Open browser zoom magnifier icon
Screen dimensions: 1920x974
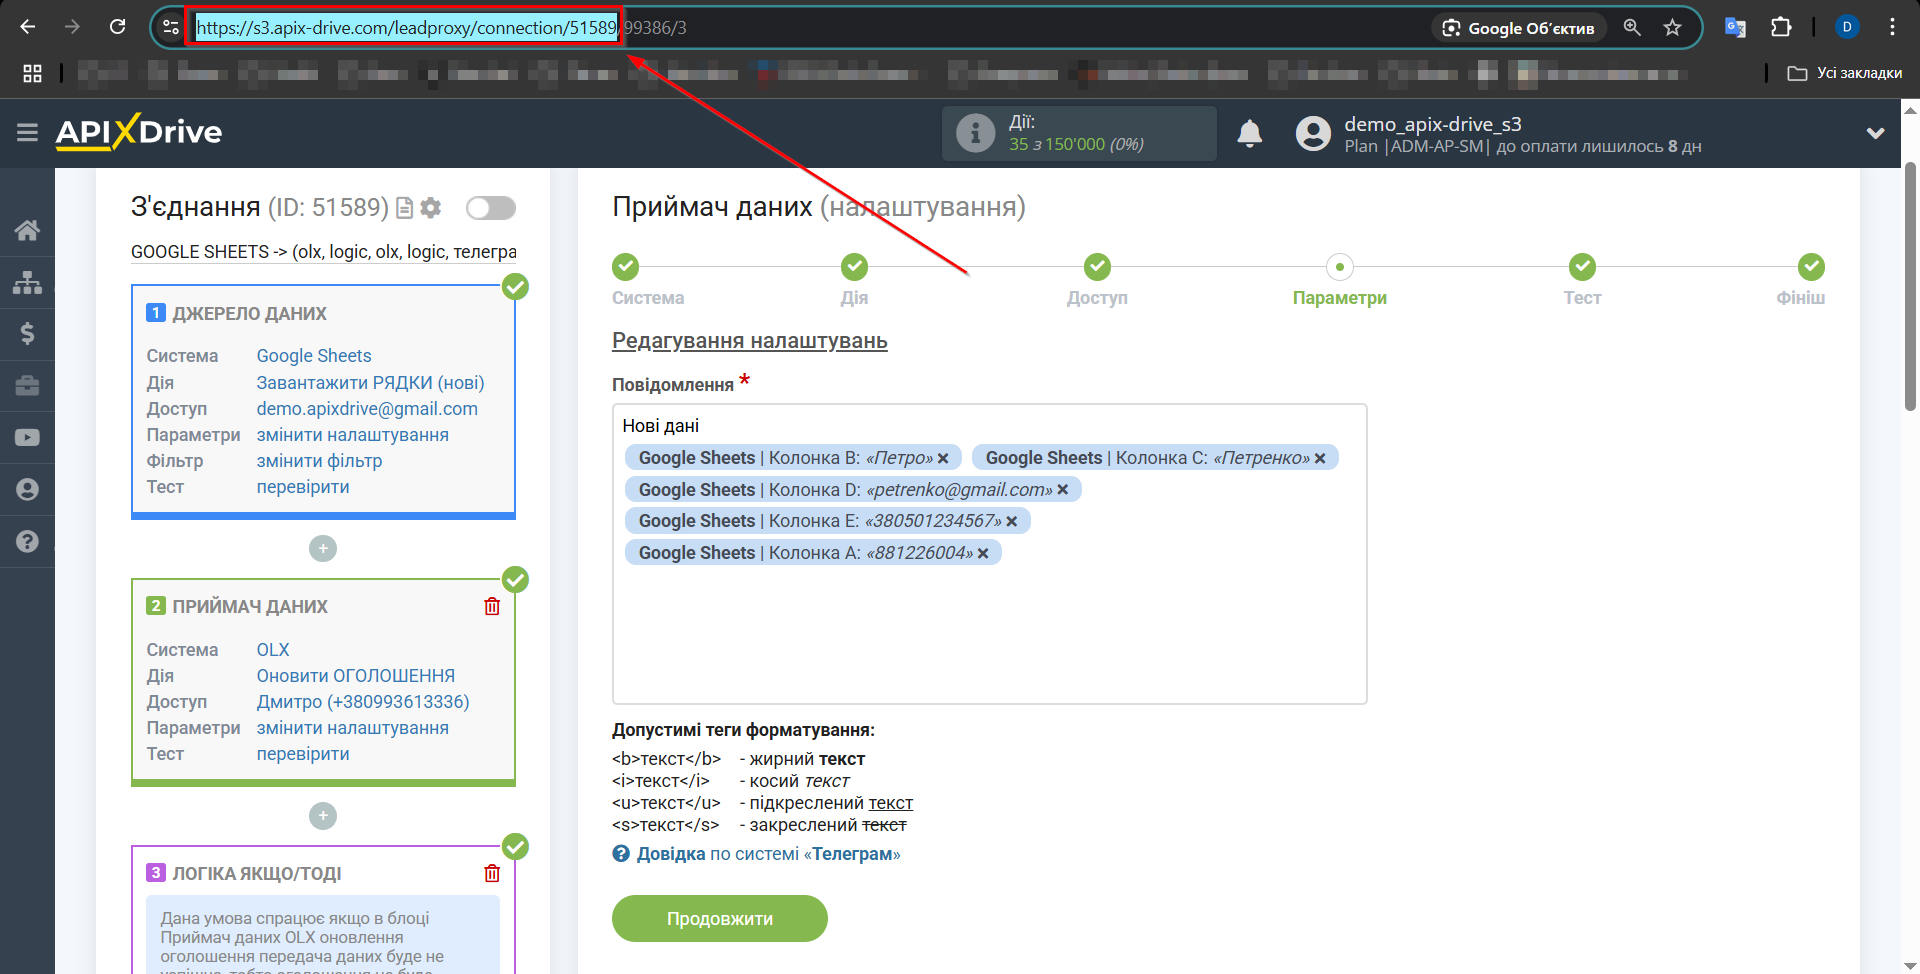(1632, 27)
